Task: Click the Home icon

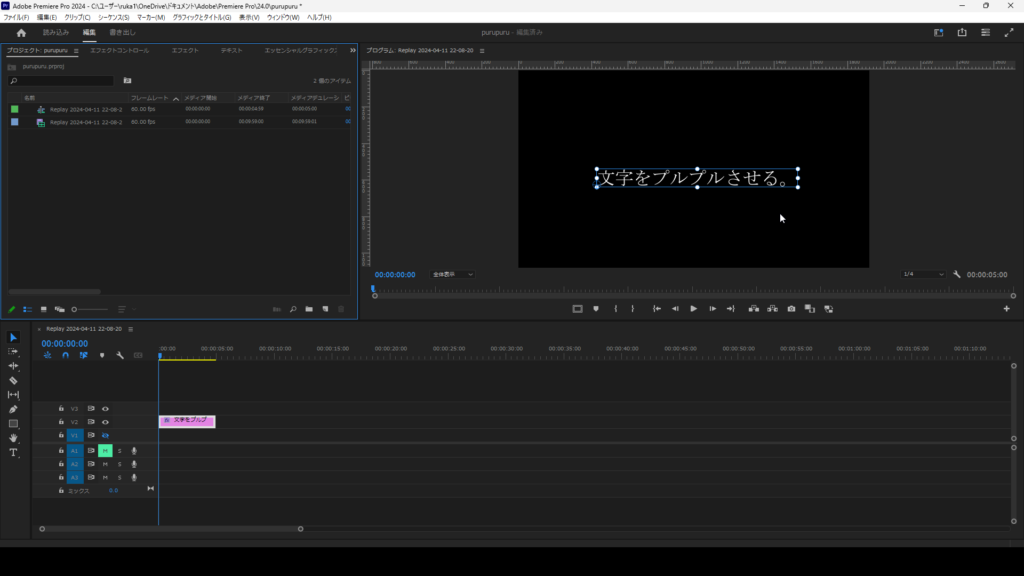Action: (21, 32)
